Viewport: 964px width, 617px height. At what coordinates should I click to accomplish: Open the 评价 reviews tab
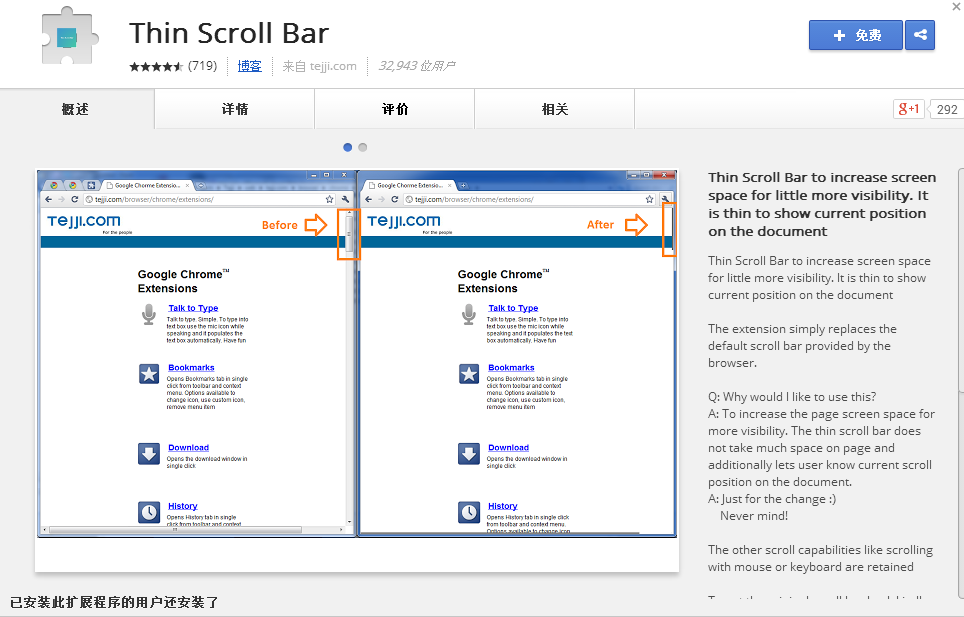tap(395, 109)
